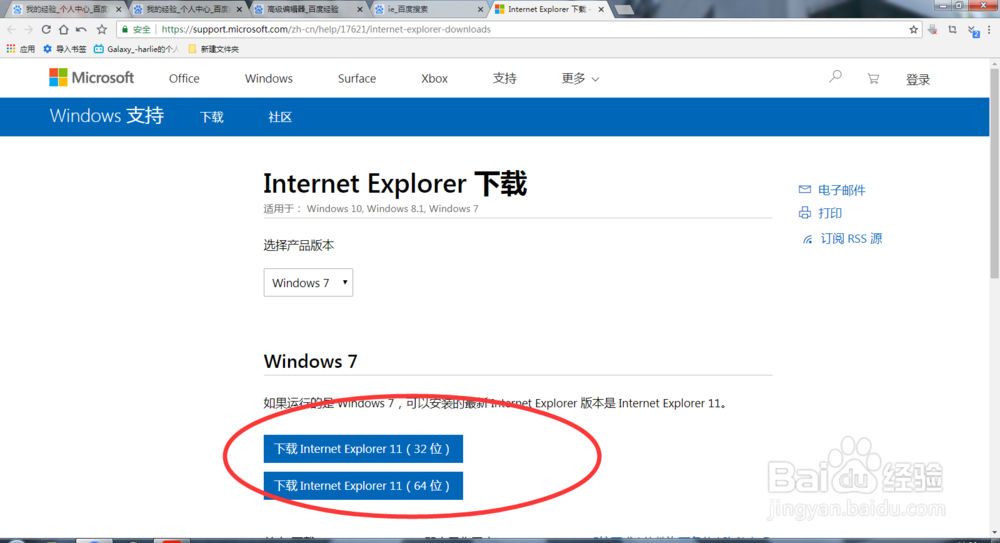
Task: Click the 打印 link text
Action: tap(830, 213)
